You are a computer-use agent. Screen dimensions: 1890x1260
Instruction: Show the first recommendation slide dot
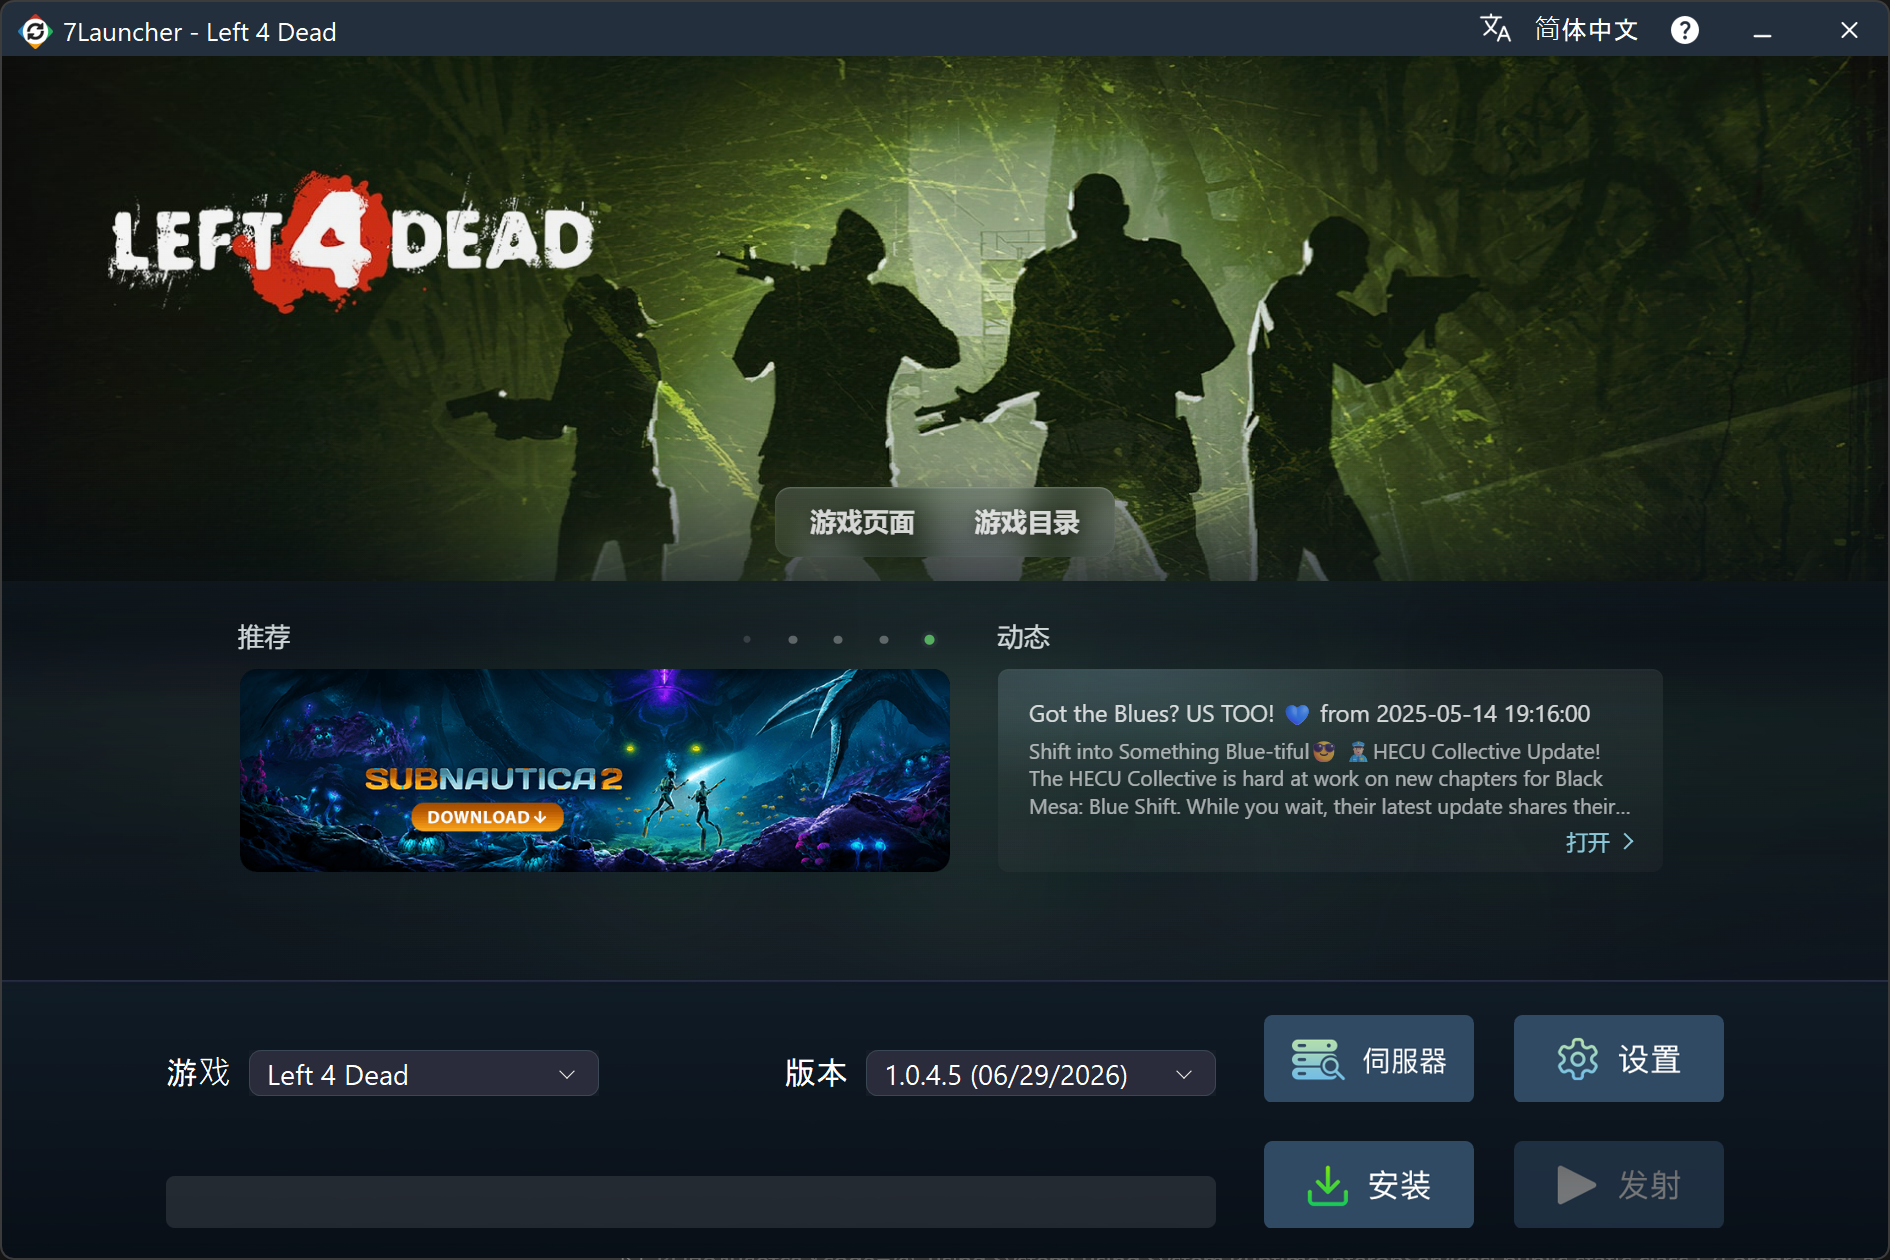(747, 640)
